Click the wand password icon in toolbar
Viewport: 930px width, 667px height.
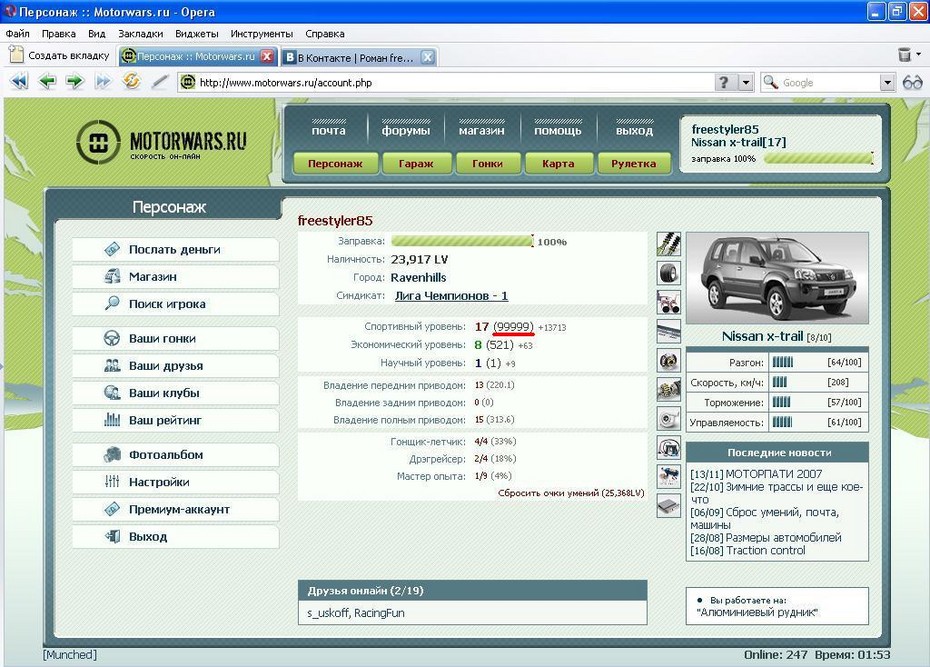click(160, 81)
